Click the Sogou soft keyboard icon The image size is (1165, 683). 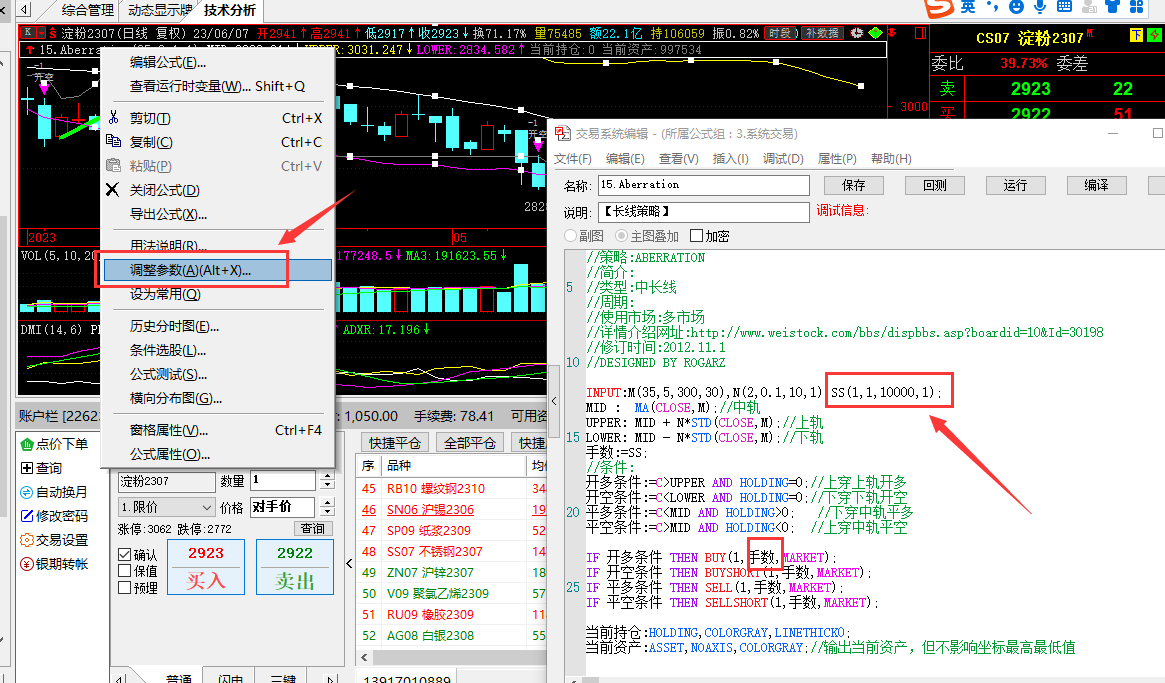tap(1064, 7)
